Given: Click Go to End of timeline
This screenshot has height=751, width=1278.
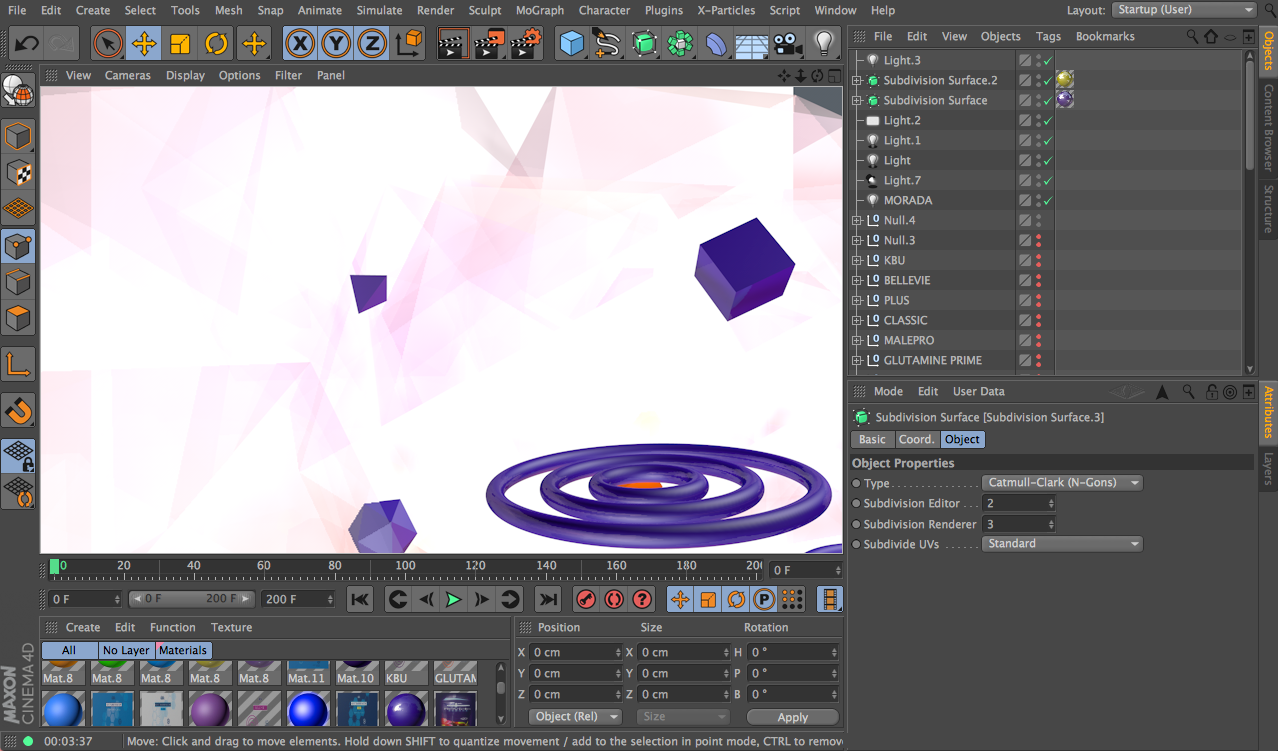Looking at the screenshot, I should 548,599.
